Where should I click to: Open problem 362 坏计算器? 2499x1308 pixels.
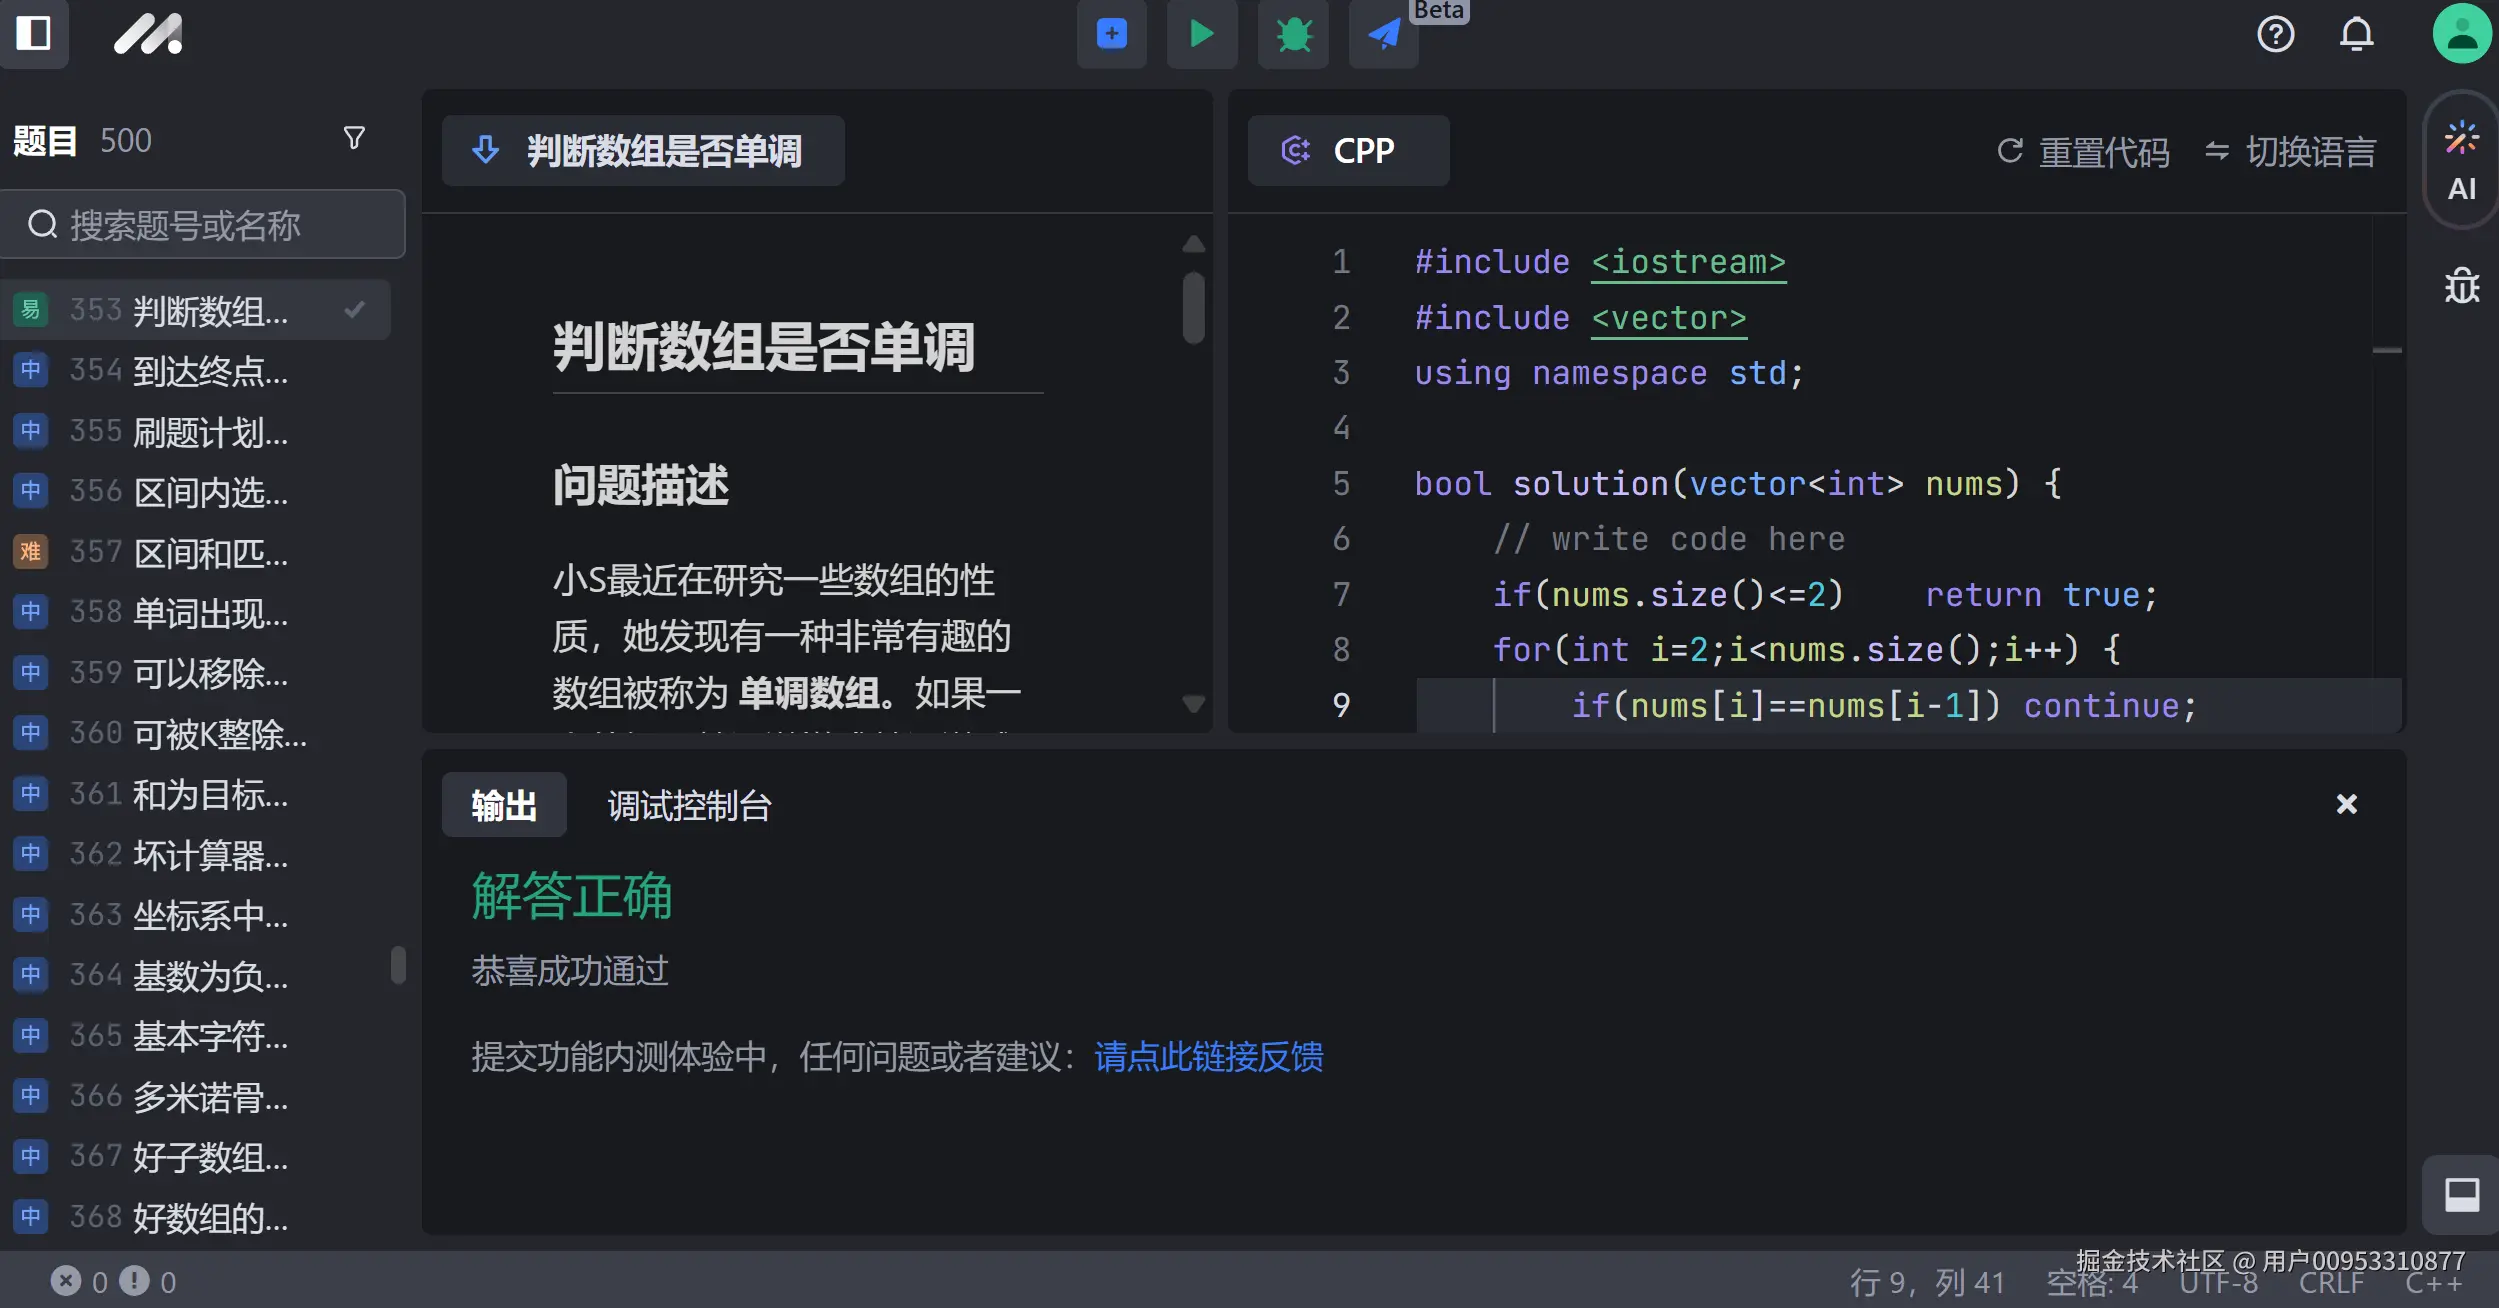click(196, 855)
